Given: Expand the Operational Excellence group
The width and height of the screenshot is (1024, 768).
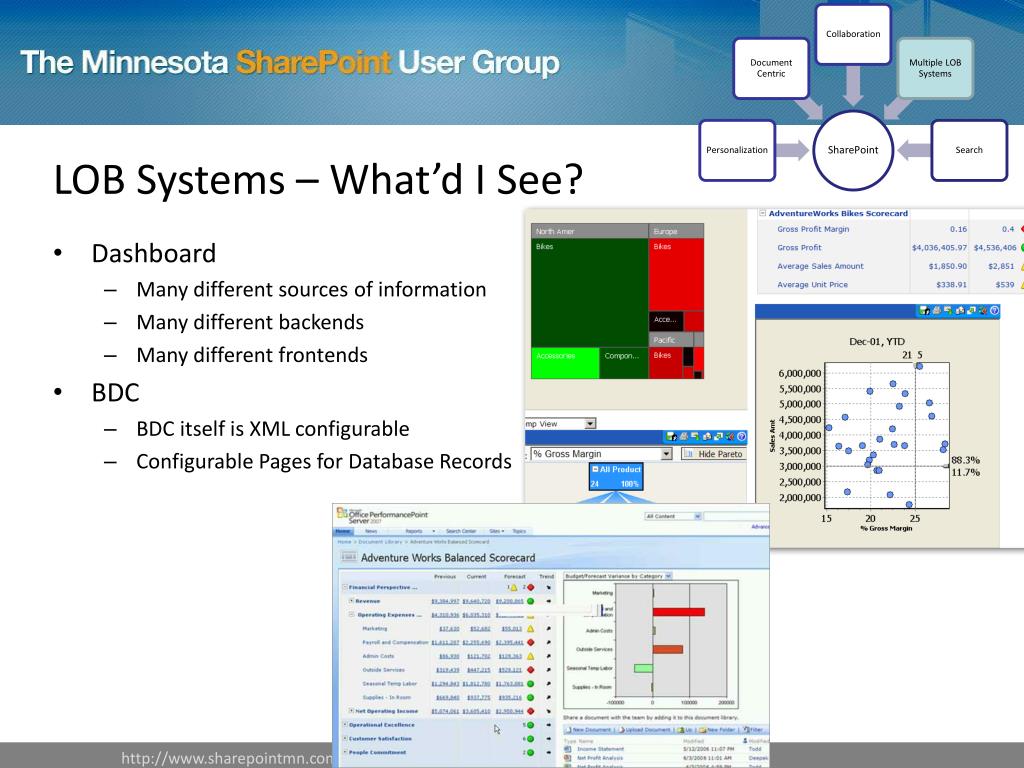Looking at the screenshot, I should [345, 725].
